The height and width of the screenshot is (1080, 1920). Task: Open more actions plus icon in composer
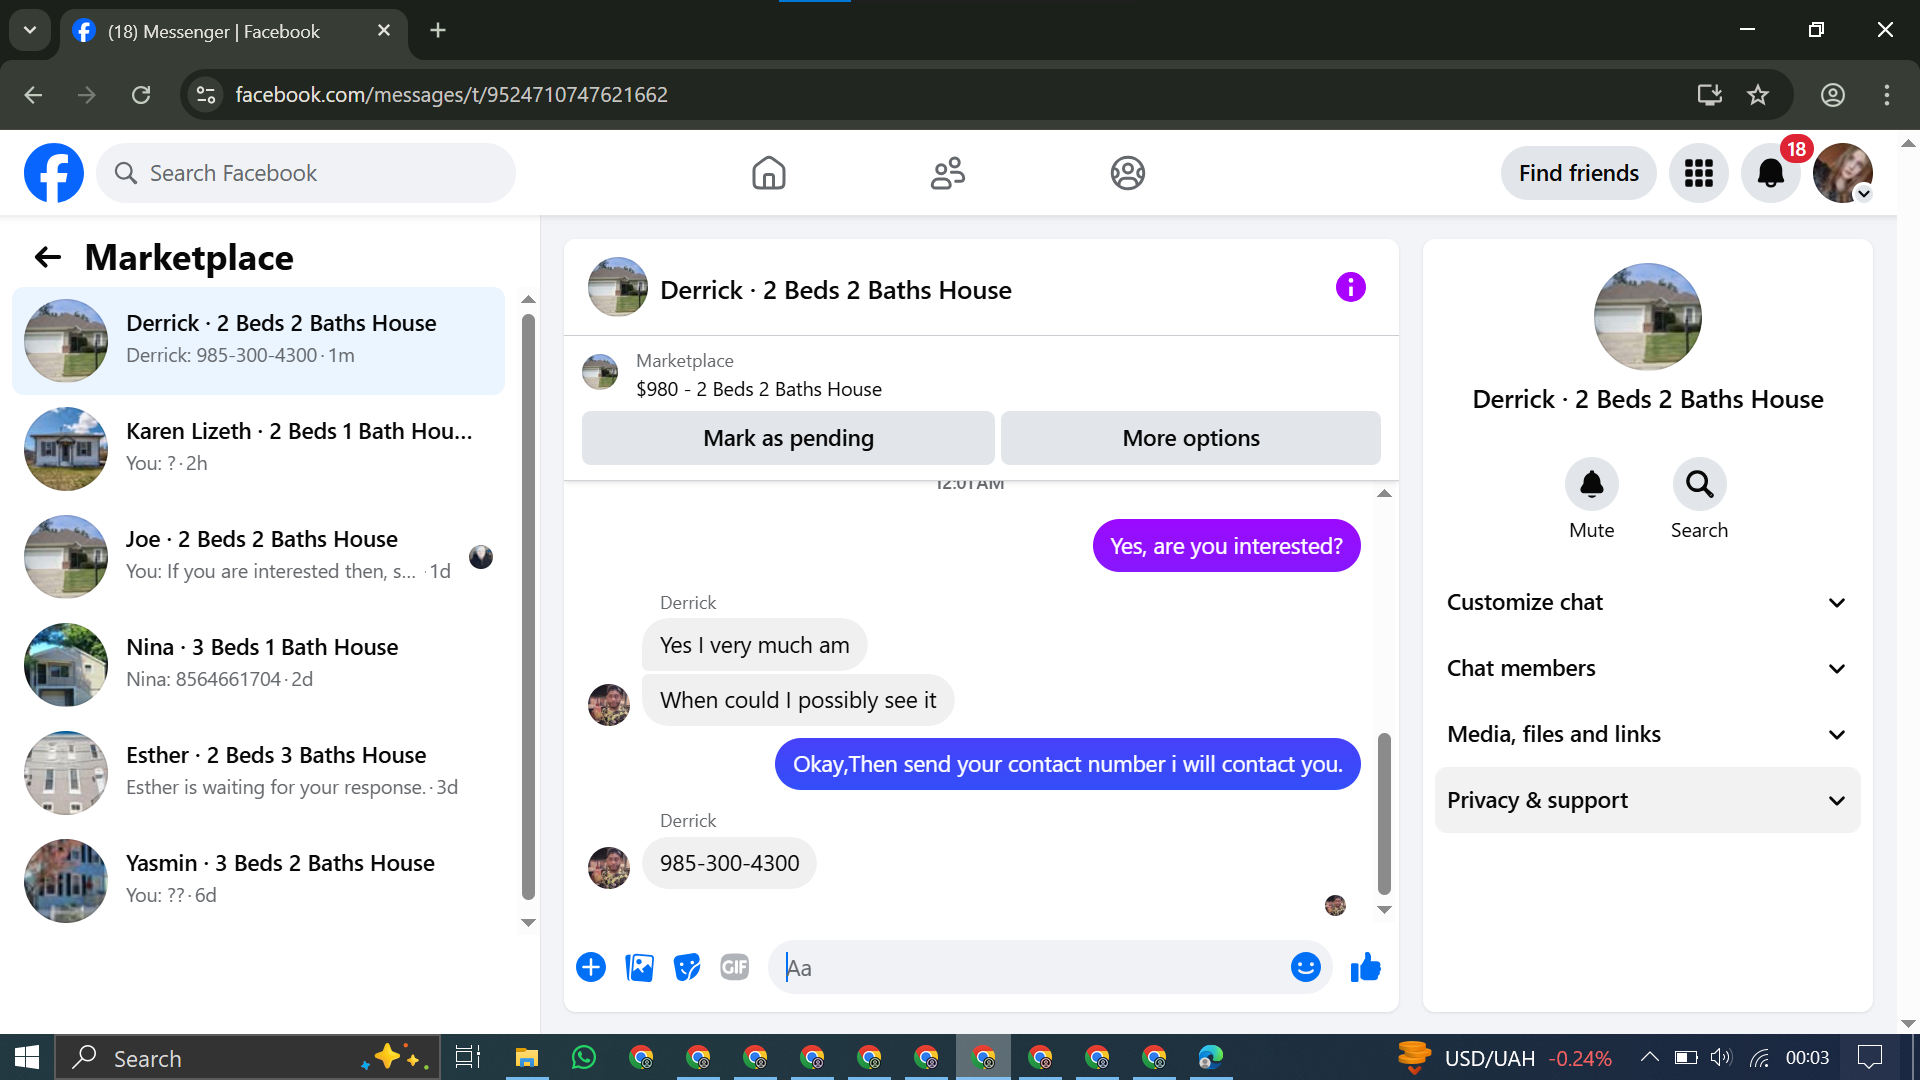coord(591,967)
